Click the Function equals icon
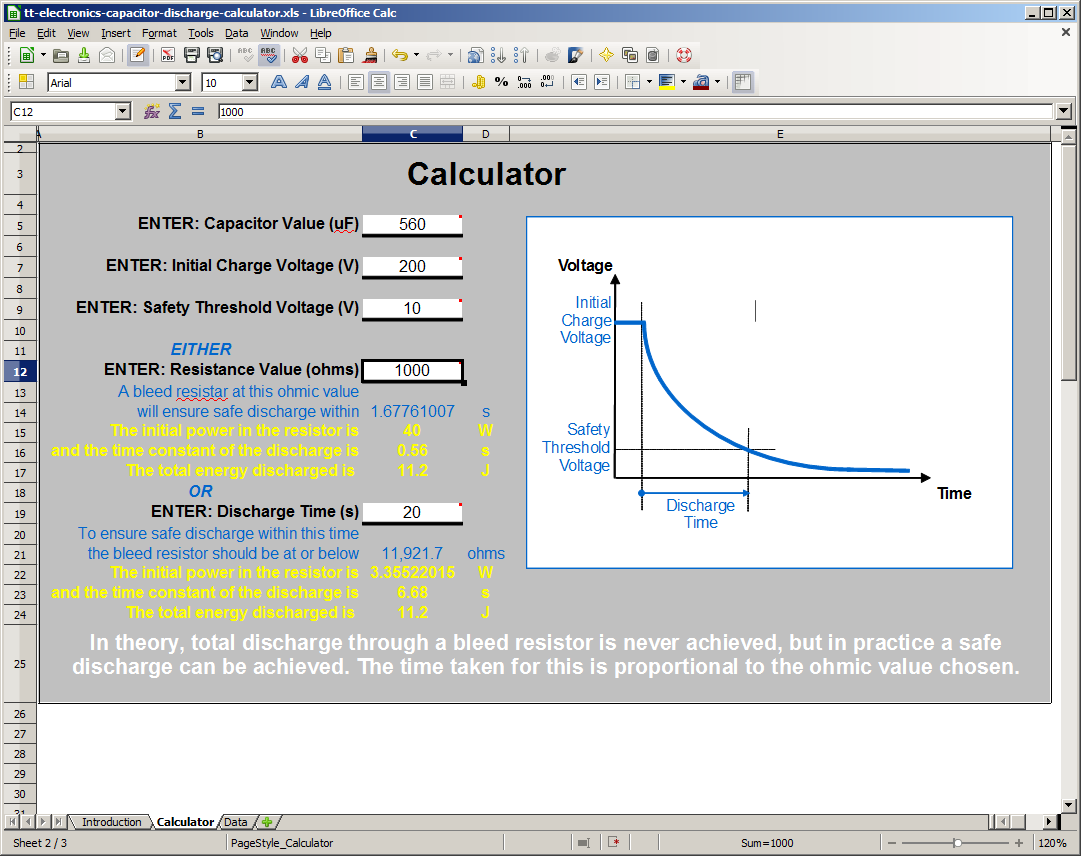 (x=198, y=111)
